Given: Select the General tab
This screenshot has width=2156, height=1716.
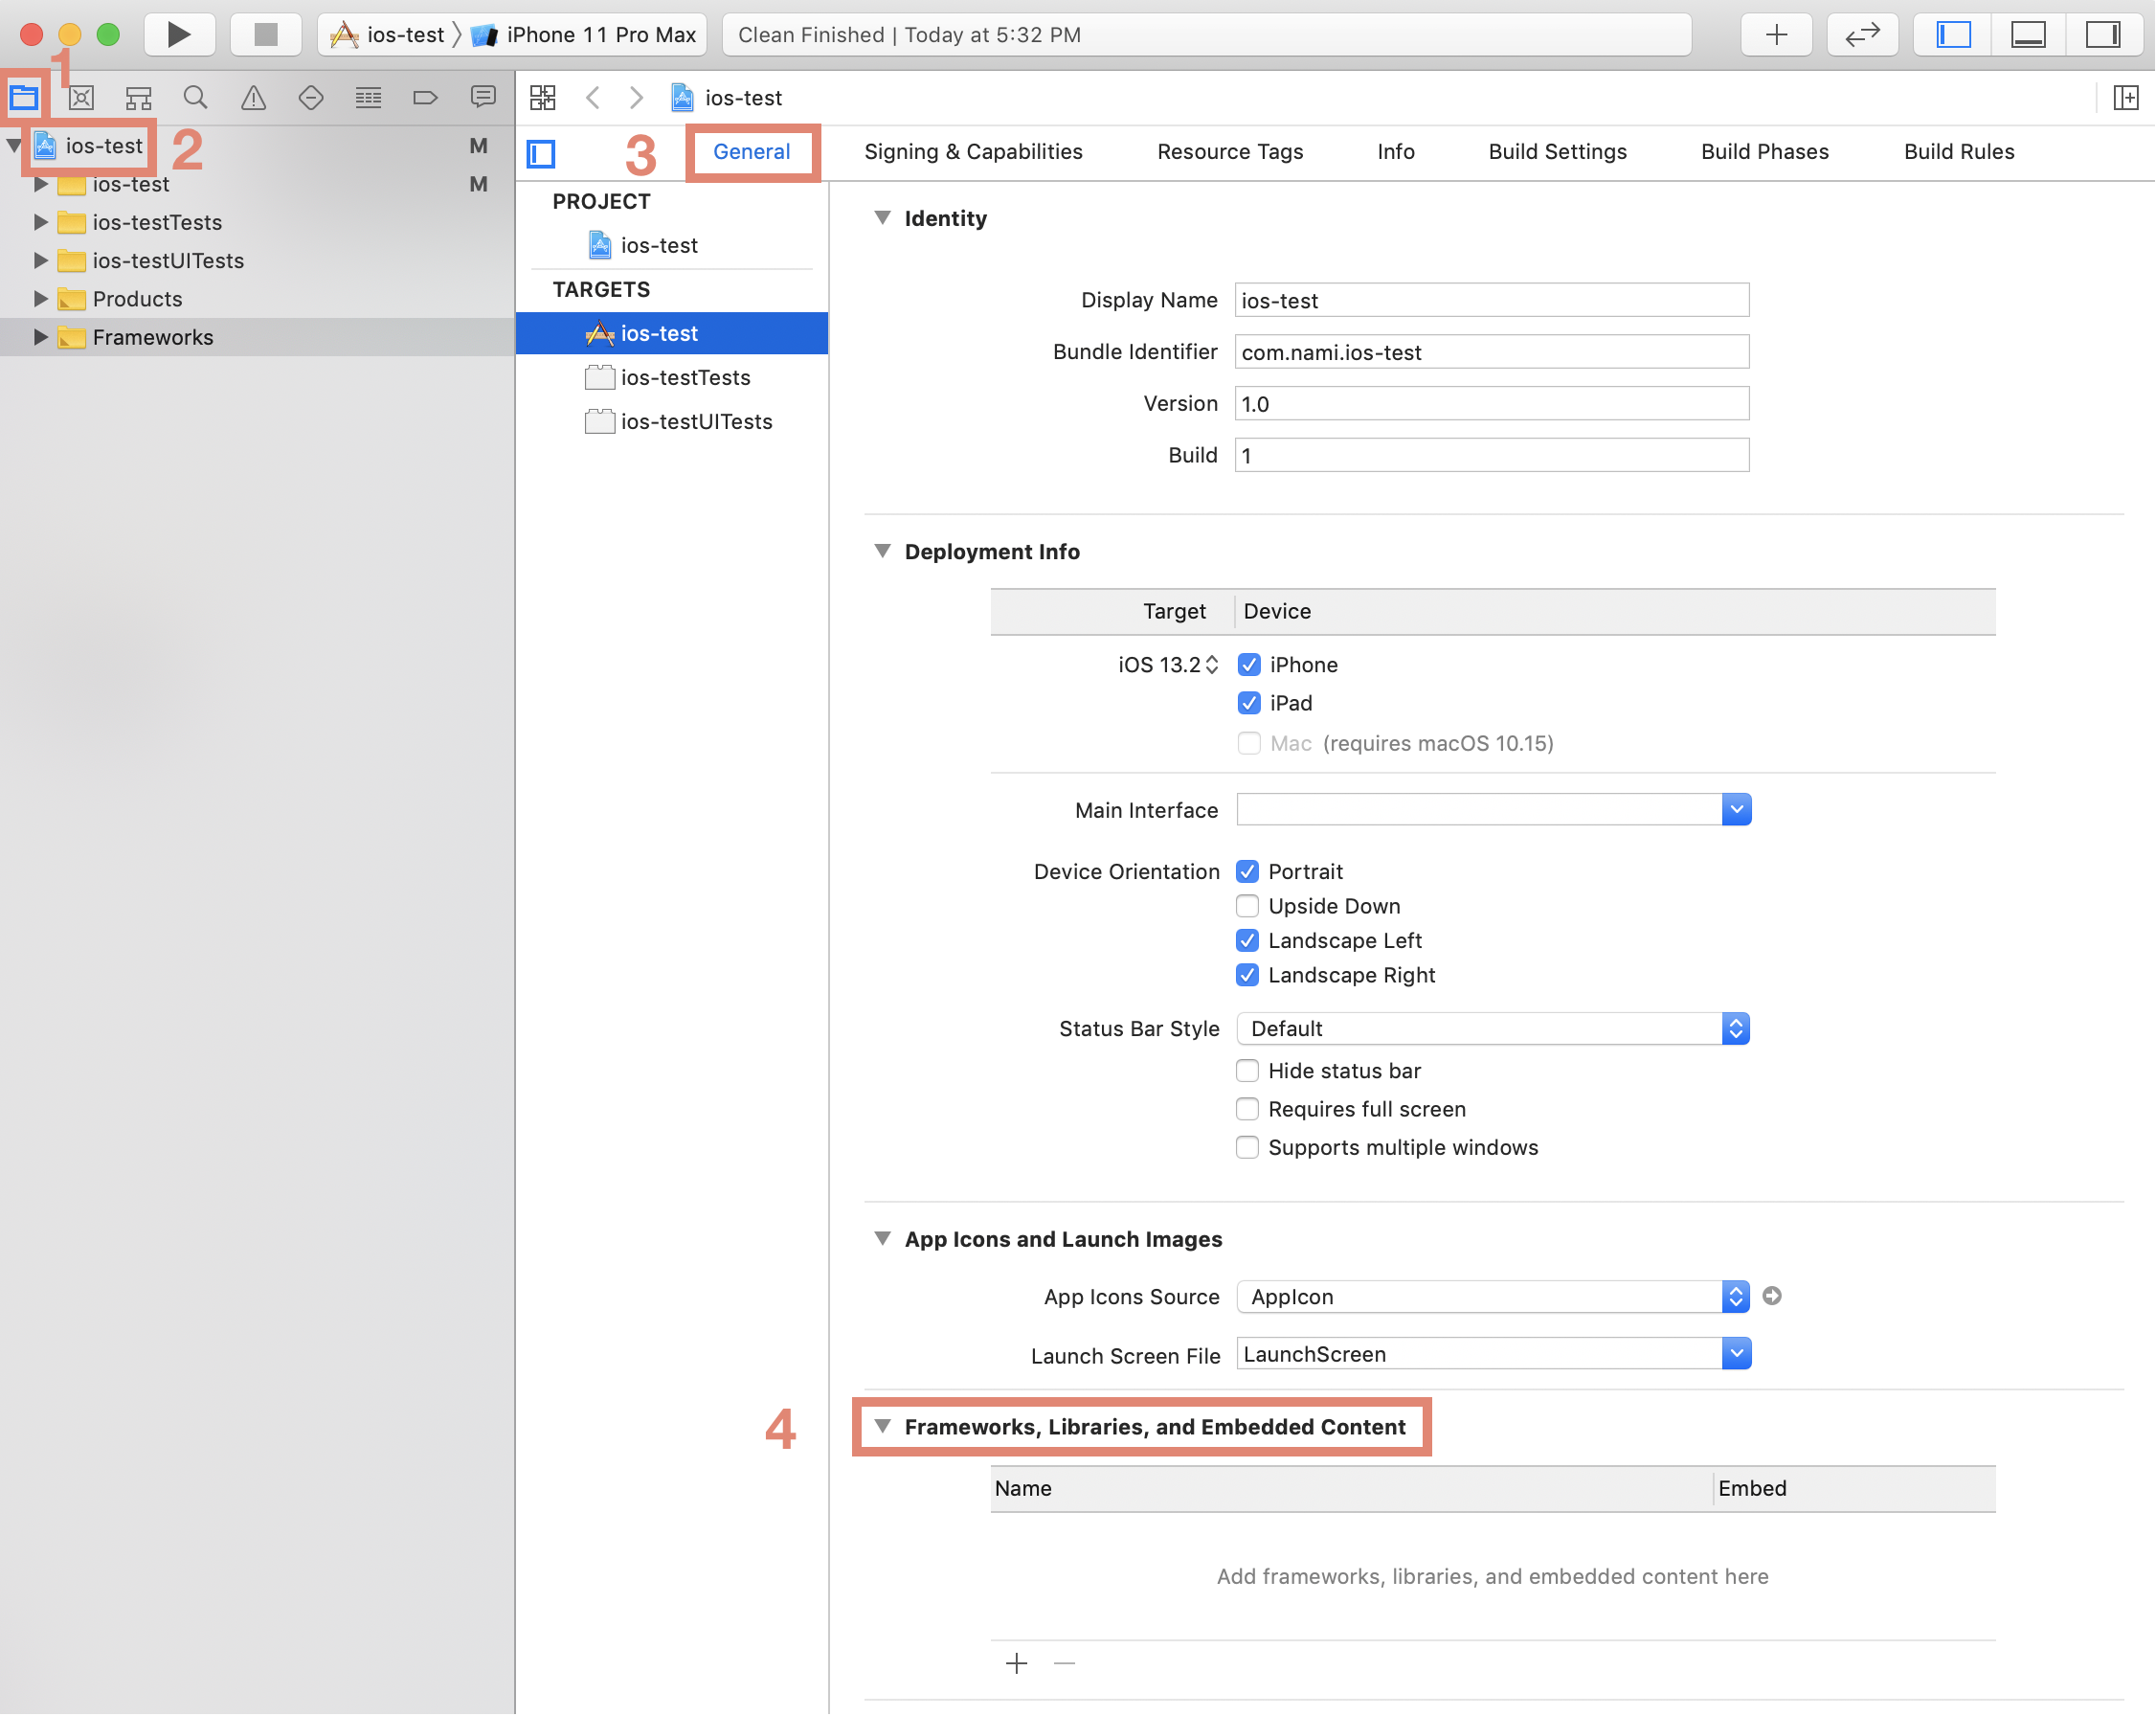Looking at the screenshot, I should (x=751, y=152).
